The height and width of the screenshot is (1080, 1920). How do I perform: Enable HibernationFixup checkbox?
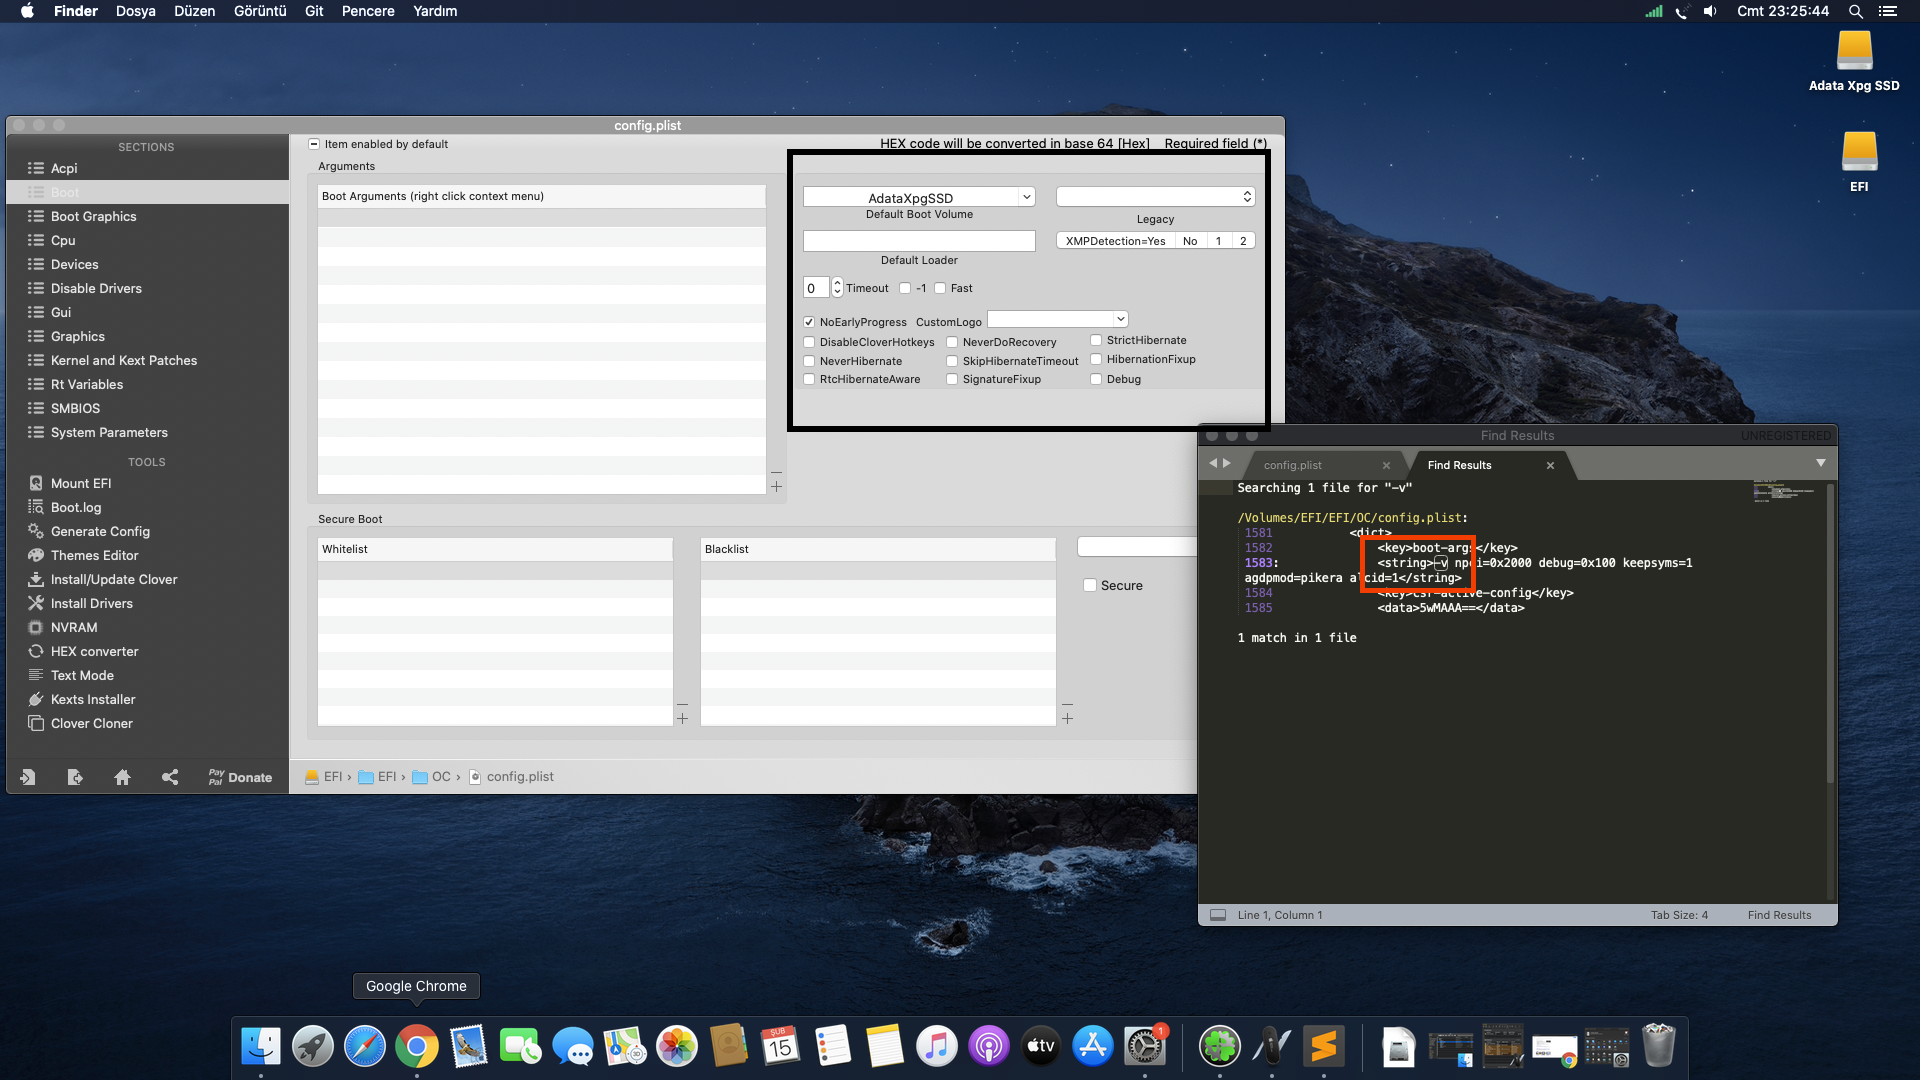1096,359
